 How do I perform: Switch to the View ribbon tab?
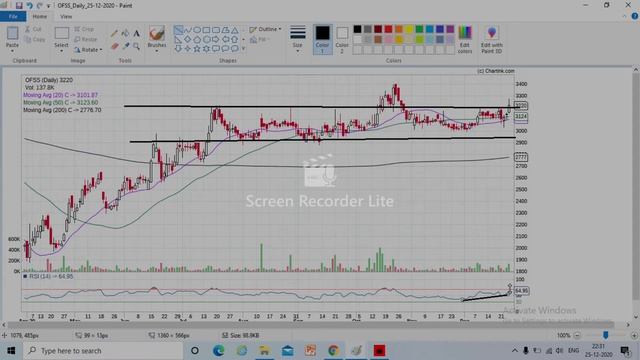tap(66, 17)
